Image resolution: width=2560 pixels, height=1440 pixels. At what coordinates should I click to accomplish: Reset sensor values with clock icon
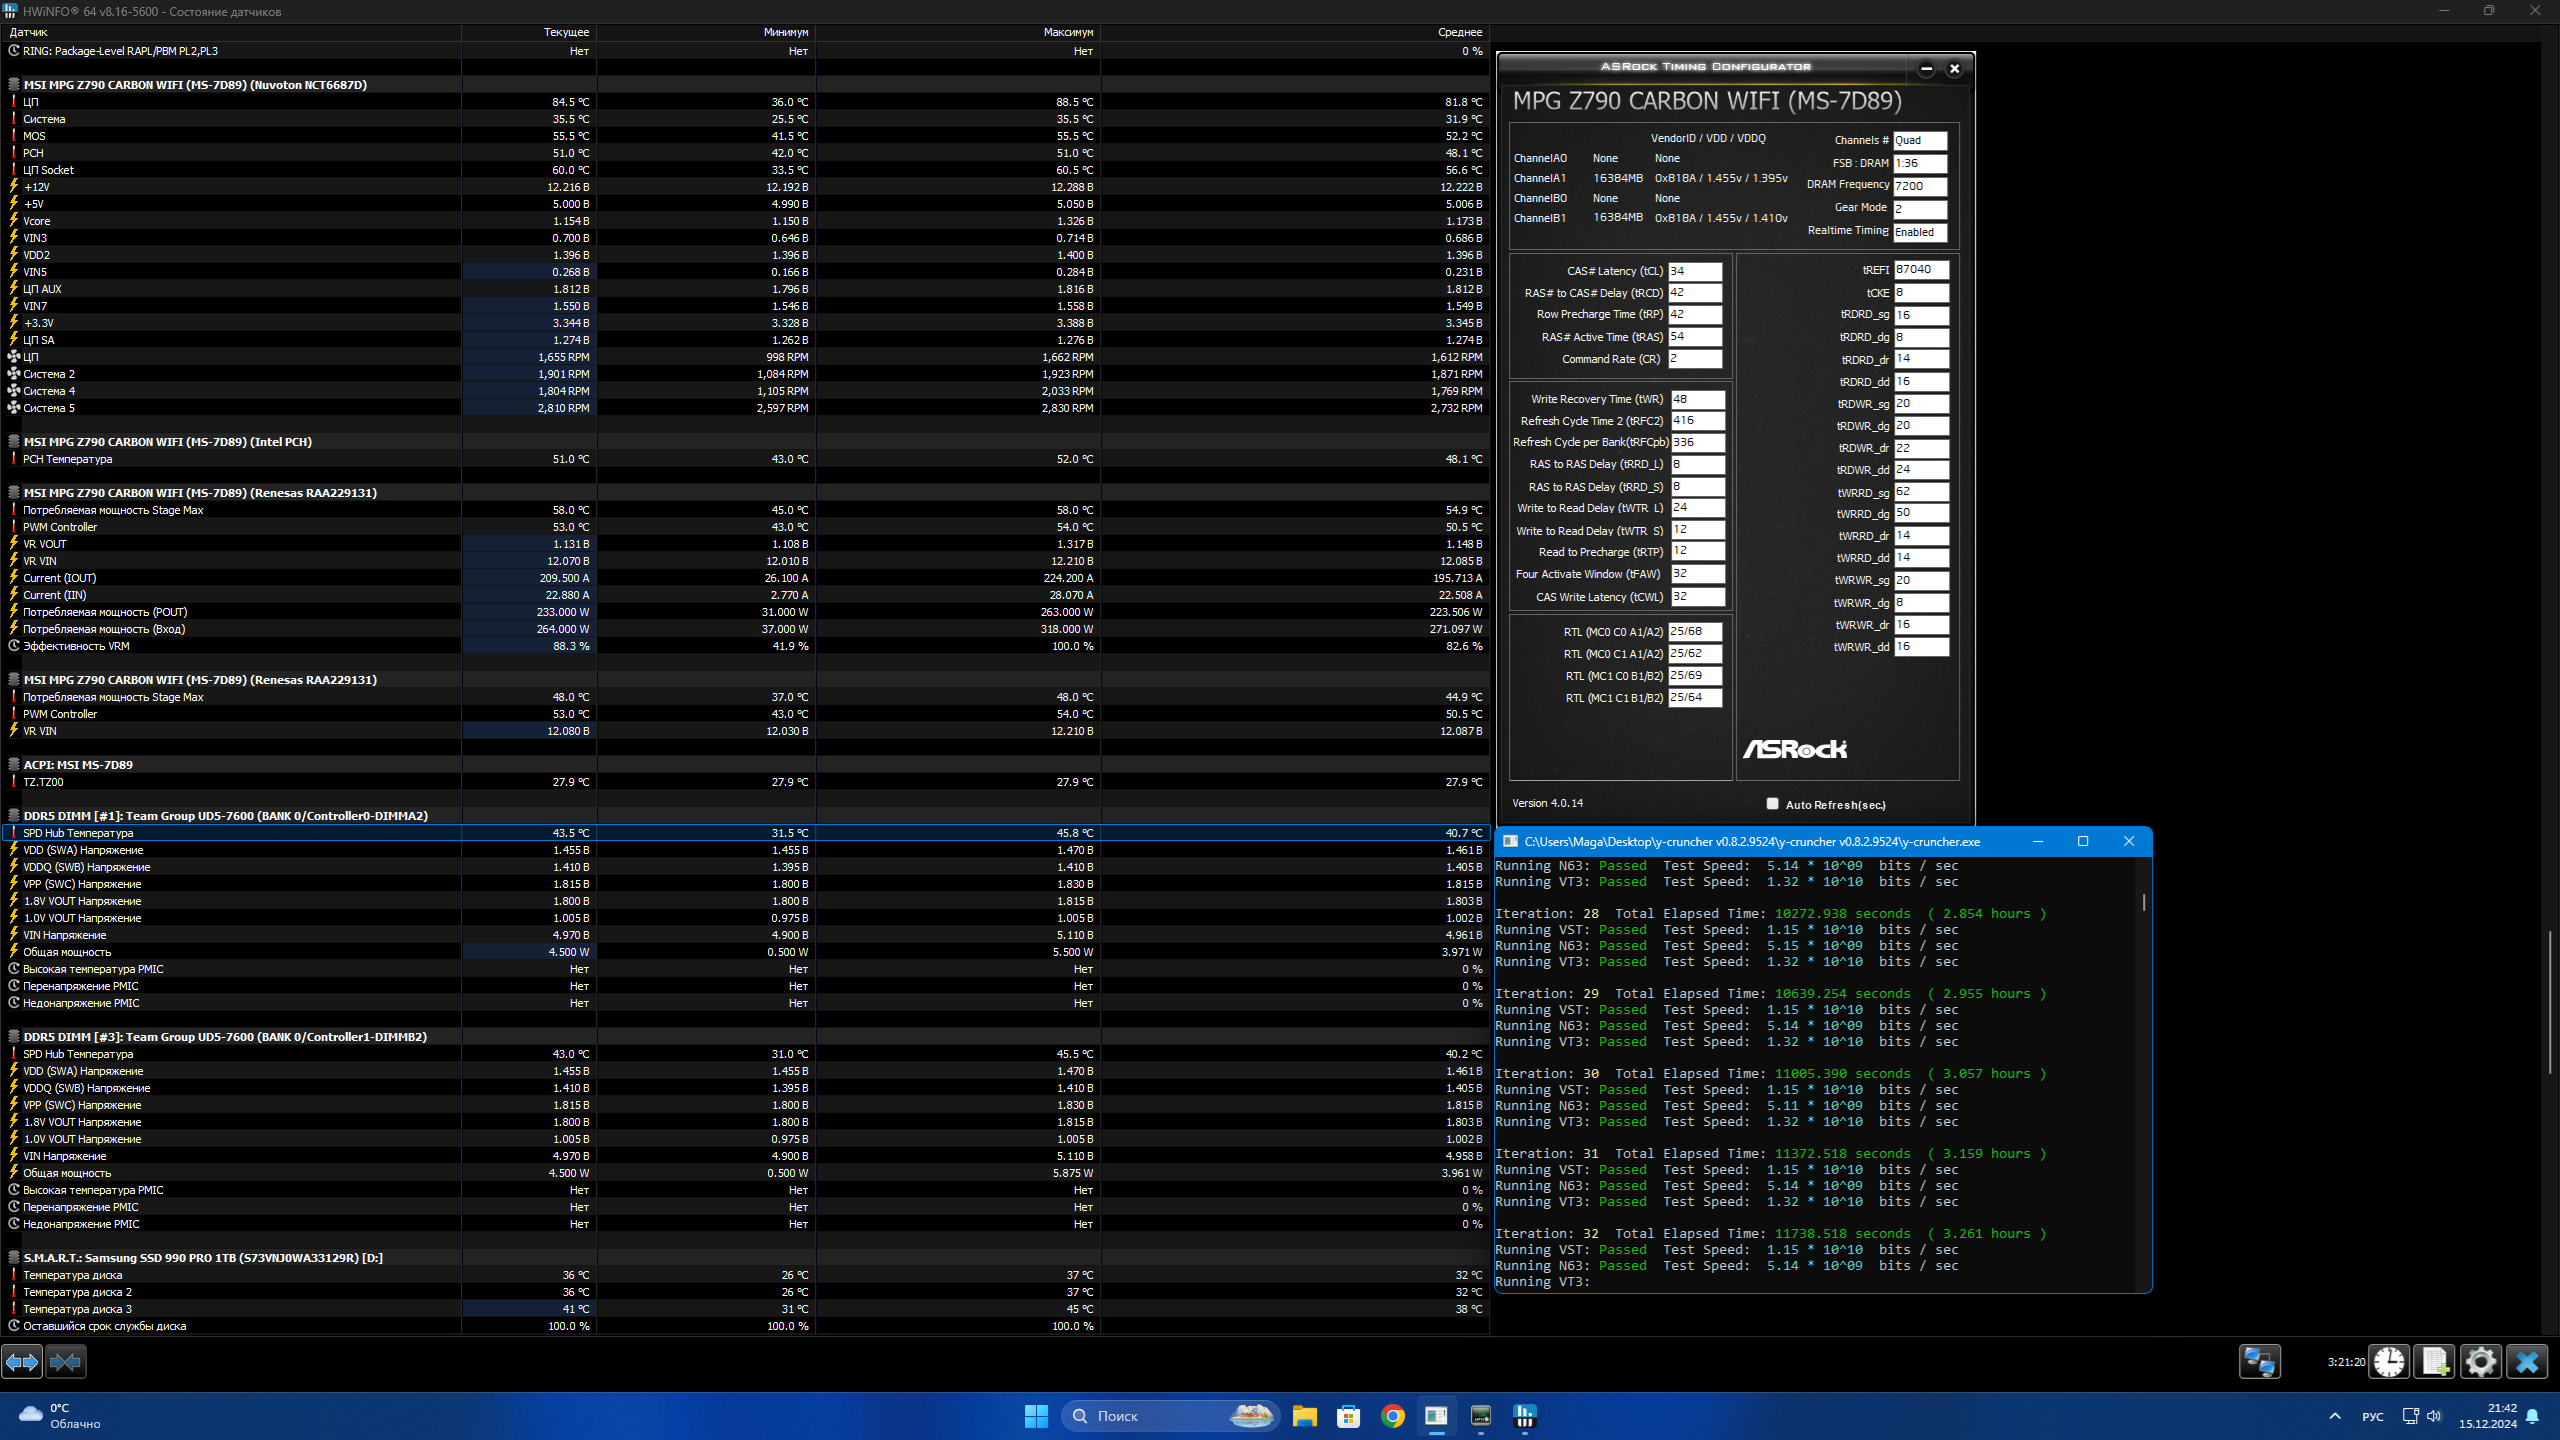pos(2389,1361)
